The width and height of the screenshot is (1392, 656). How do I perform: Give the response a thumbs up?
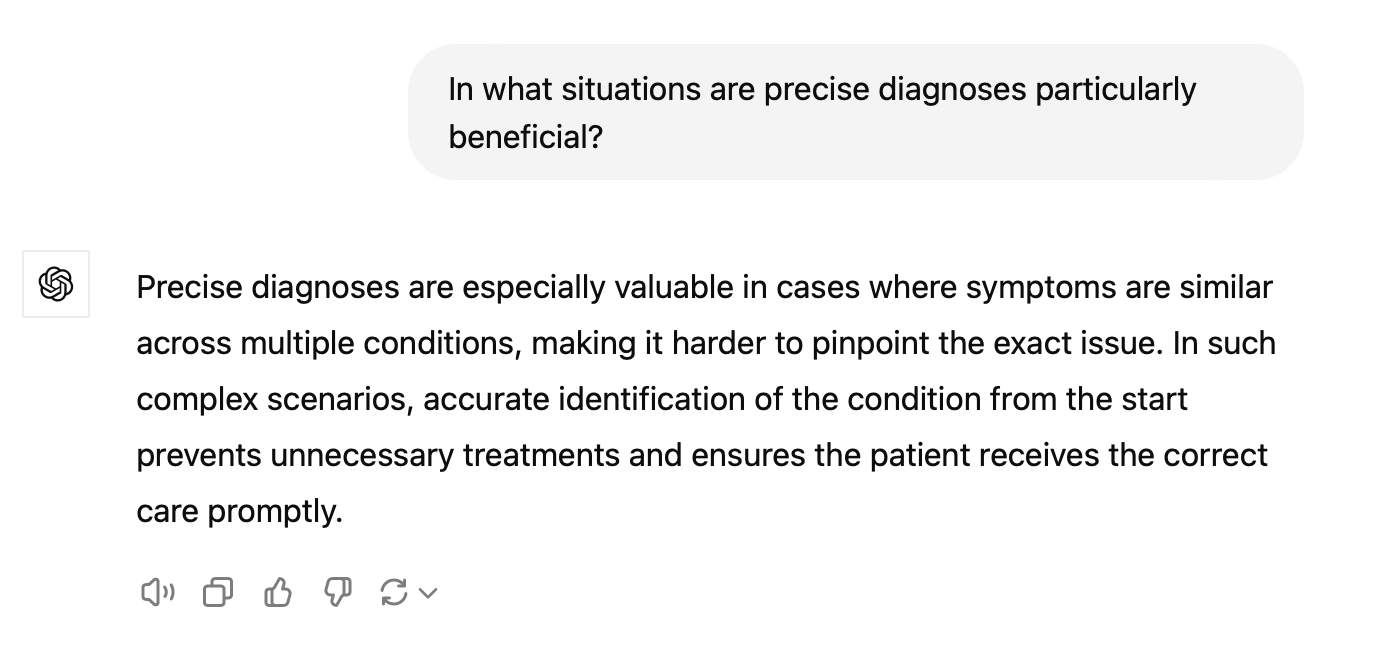(277, 593)
